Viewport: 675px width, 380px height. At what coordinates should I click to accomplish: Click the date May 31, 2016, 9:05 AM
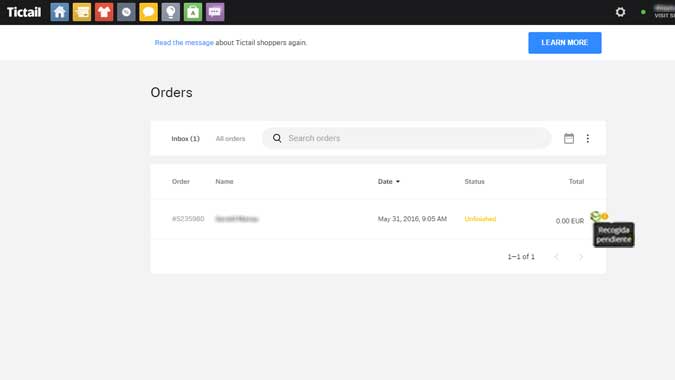[x=412, y=219]
